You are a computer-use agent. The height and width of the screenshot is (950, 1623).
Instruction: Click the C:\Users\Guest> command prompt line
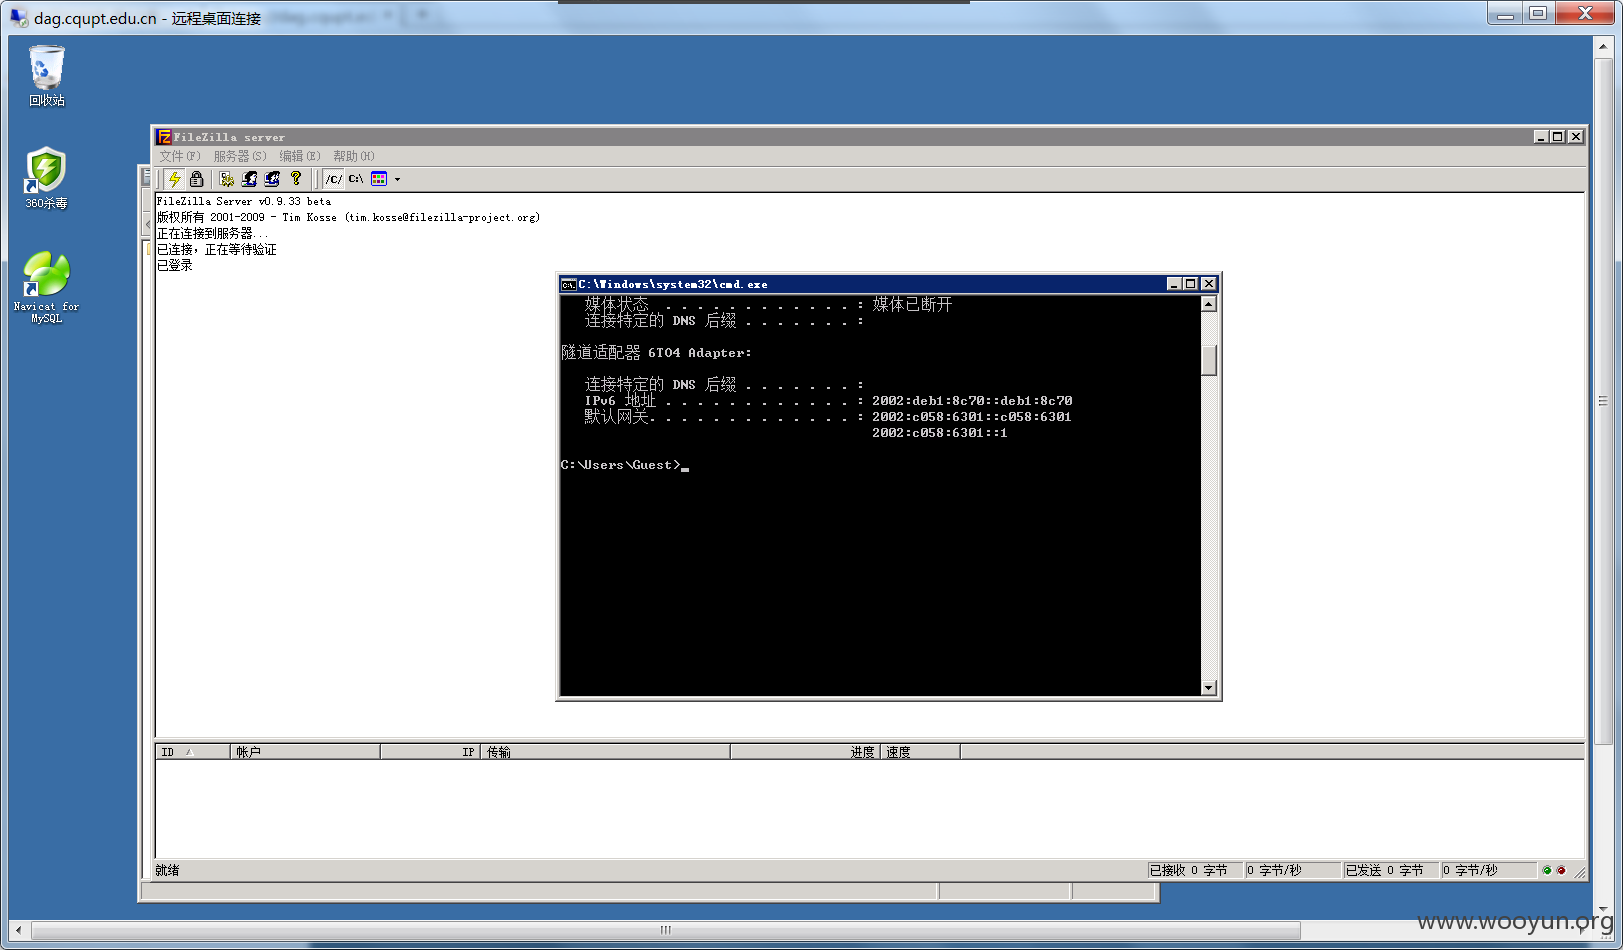click(x=625, y=465)
